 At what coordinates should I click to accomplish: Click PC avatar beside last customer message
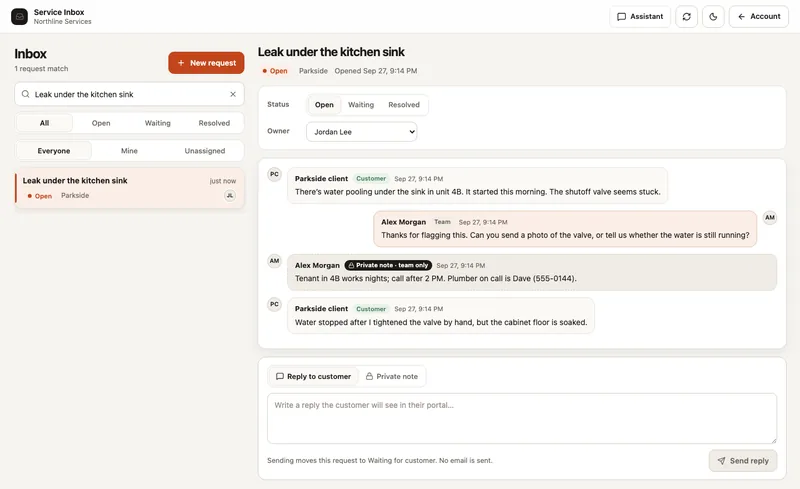pos(274,304)
